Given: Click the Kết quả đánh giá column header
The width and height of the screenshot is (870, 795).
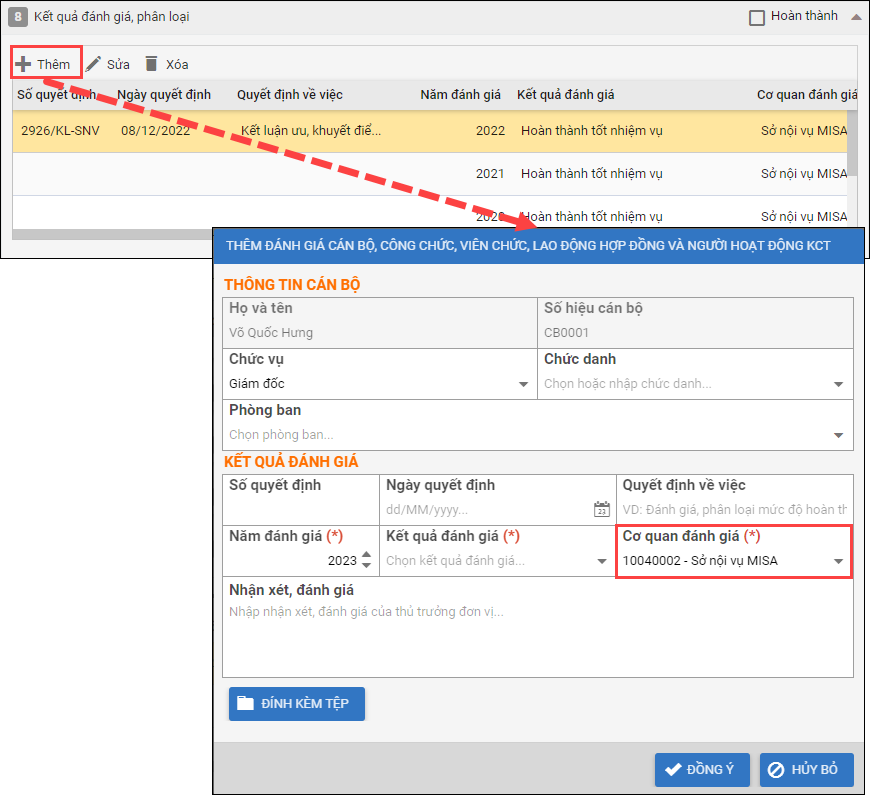Looking at the screenshot, I should 565,95.
